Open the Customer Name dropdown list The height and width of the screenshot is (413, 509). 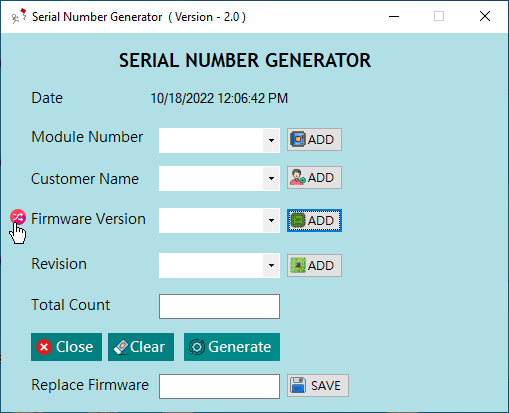(x=271, y=178)
